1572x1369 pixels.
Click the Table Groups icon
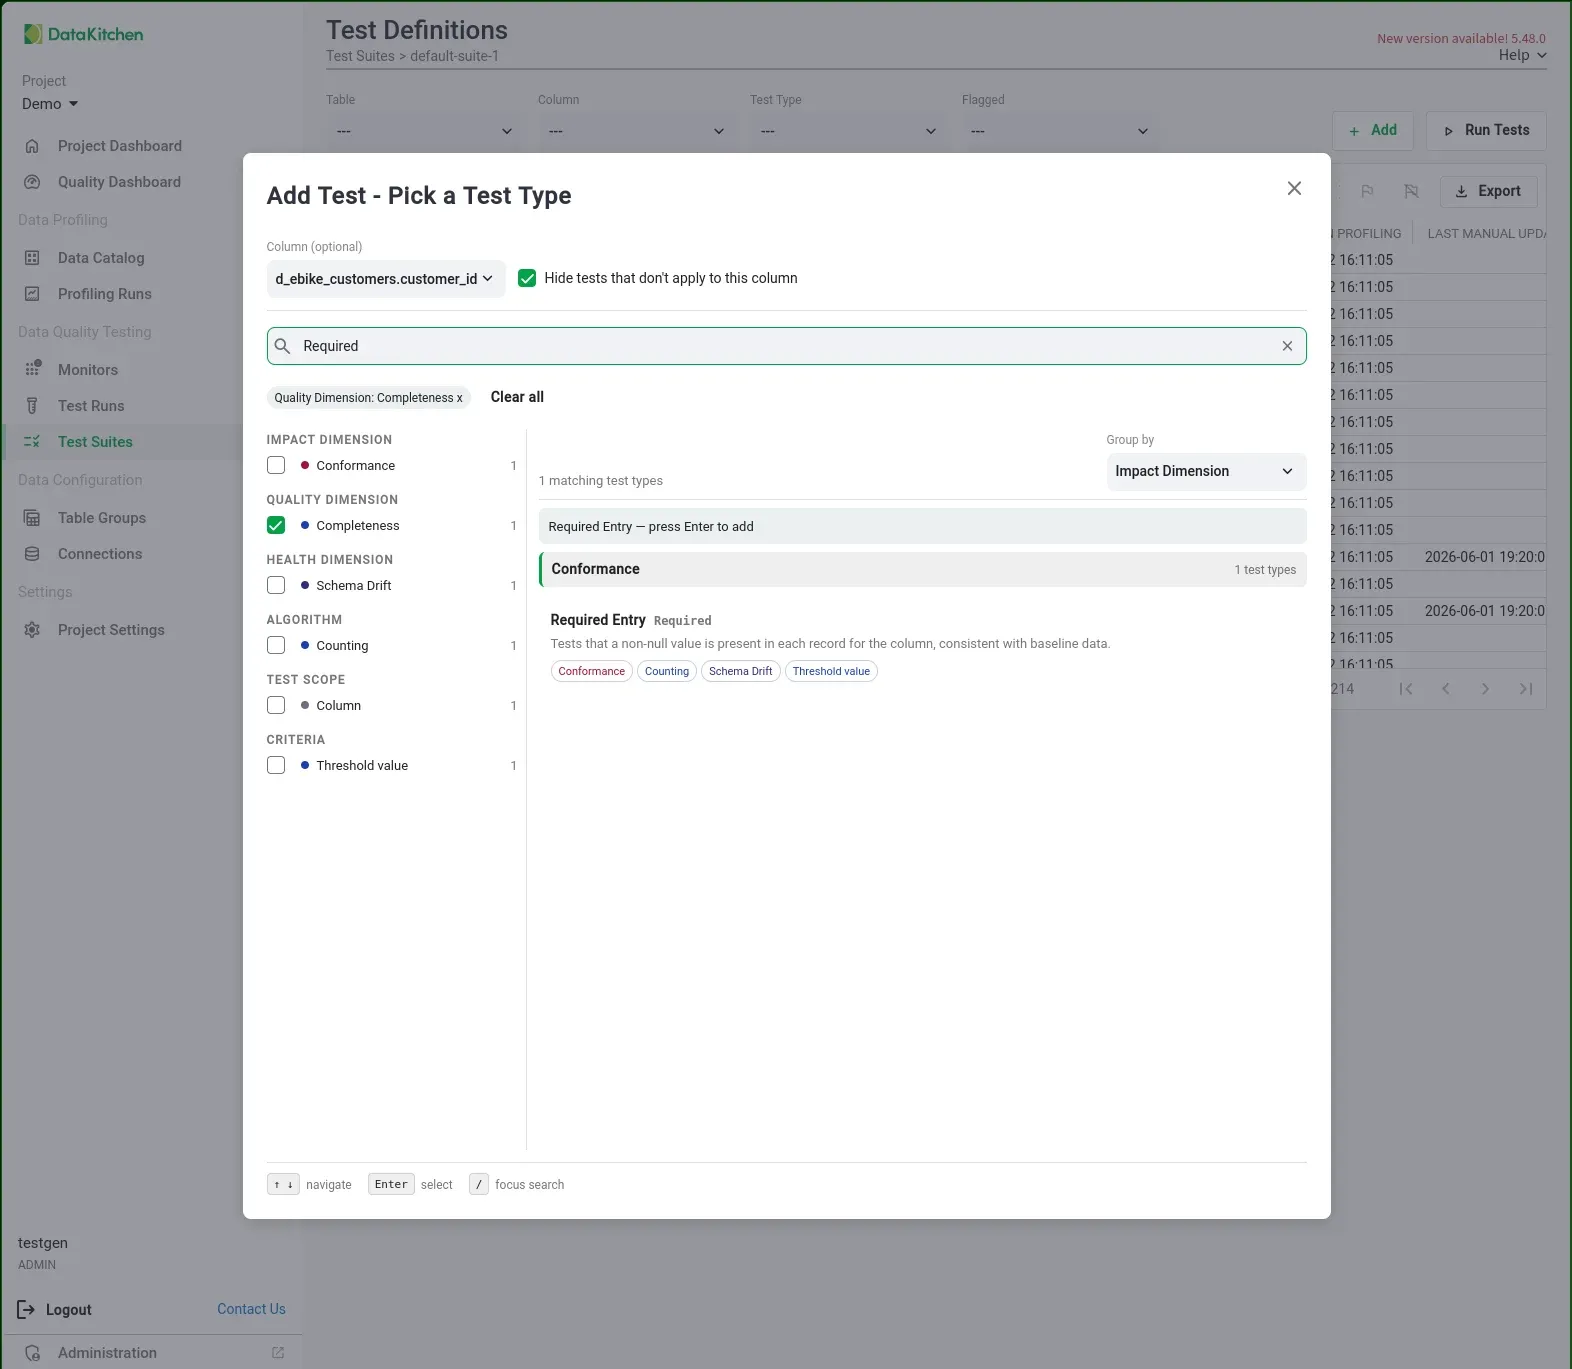tap(32, 518)
